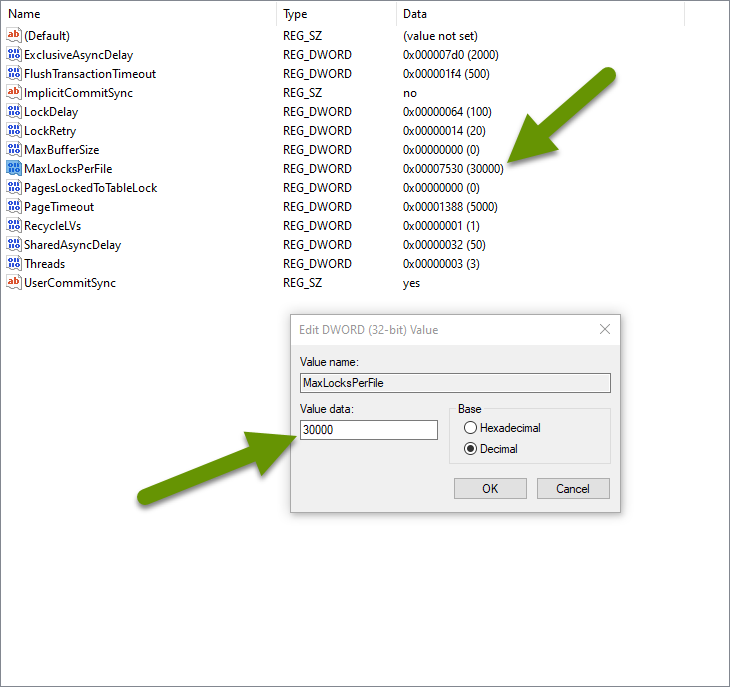
Task: Click the Value data input field
Action: (x=368, y=430)
